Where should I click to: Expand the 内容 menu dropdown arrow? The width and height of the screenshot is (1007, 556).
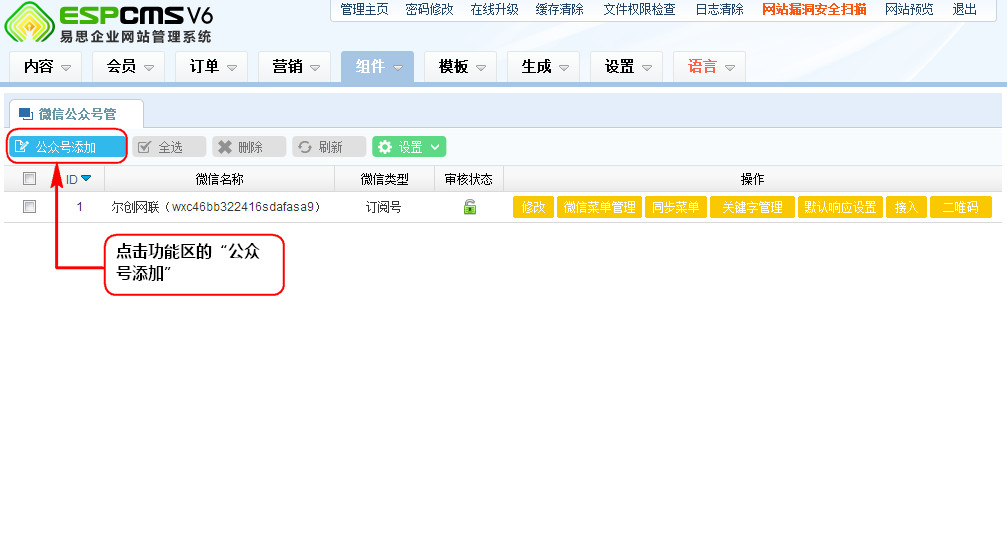[66, 67]
